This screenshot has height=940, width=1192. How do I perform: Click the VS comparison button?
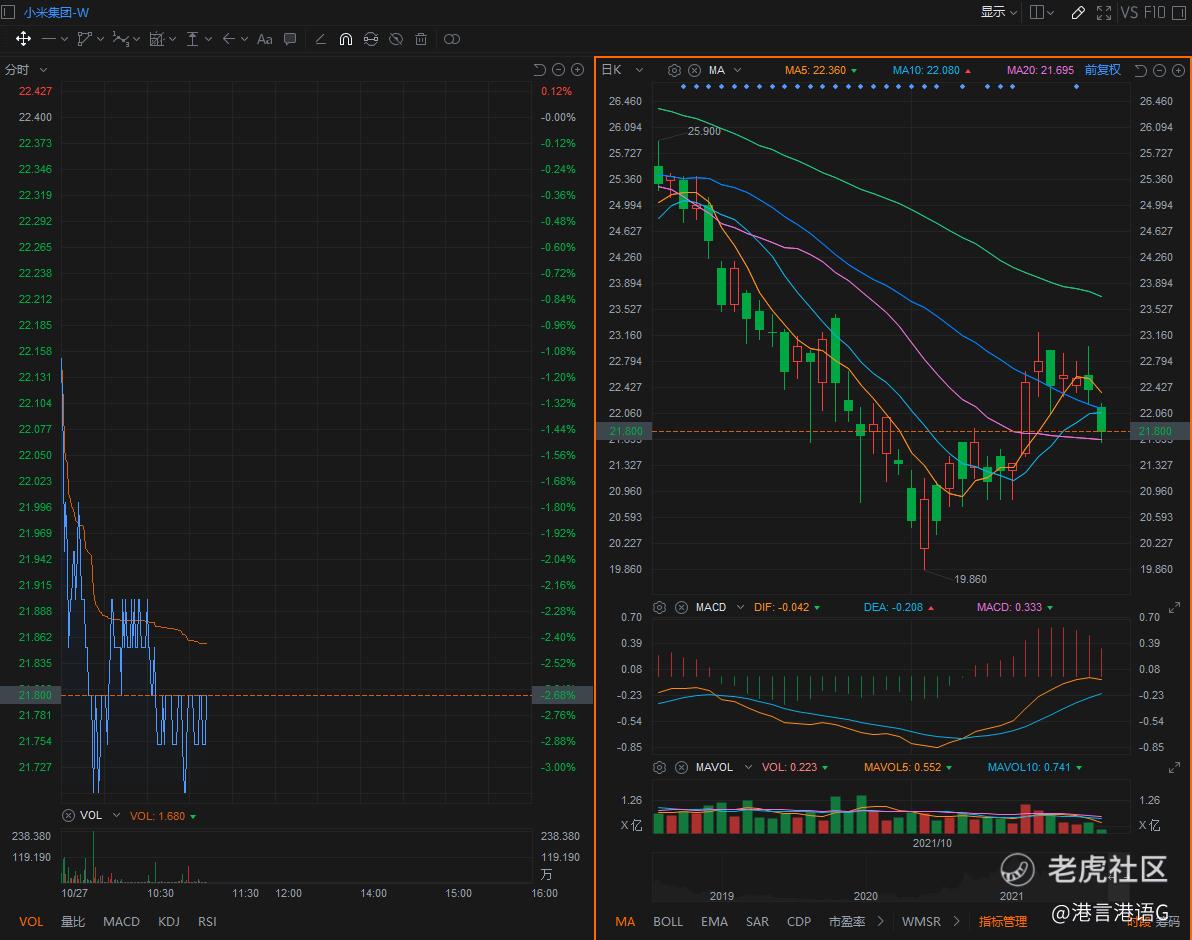coord(1129,12)
